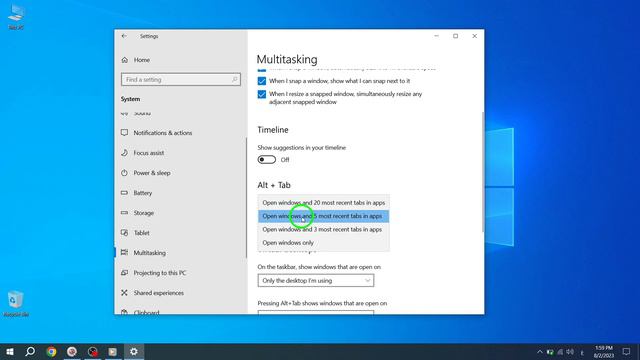
Task: Select the Focus assist moon icon
Action: (124, 153)
